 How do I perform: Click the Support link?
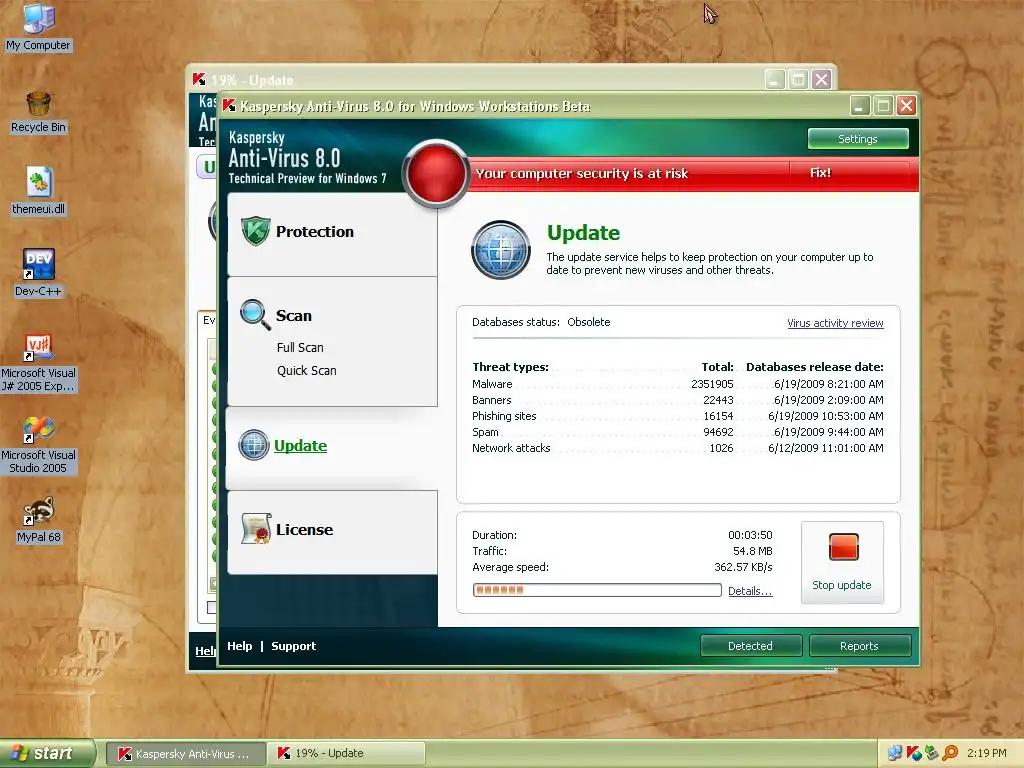tap(293, 646)
